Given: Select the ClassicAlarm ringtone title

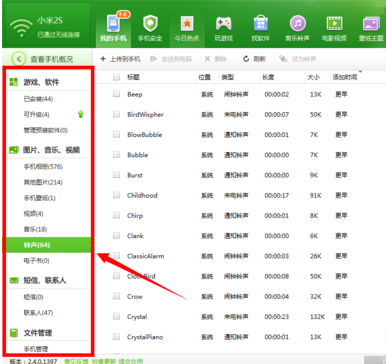Looking at the screenshot, I should point(146,256).
